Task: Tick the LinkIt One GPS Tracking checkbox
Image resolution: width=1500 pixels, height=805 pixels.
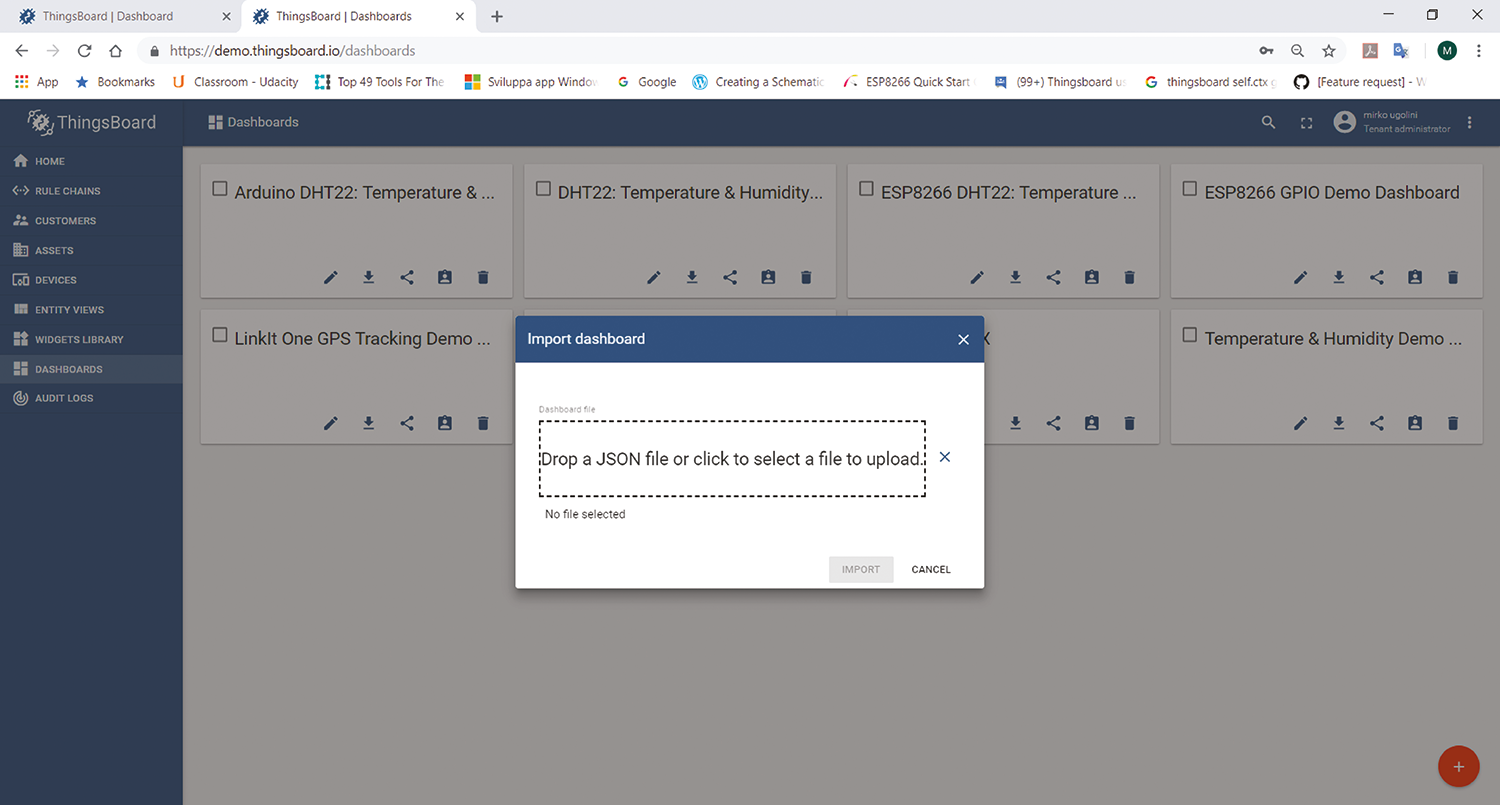Action: pyautogui.click(x=220, y=335)
